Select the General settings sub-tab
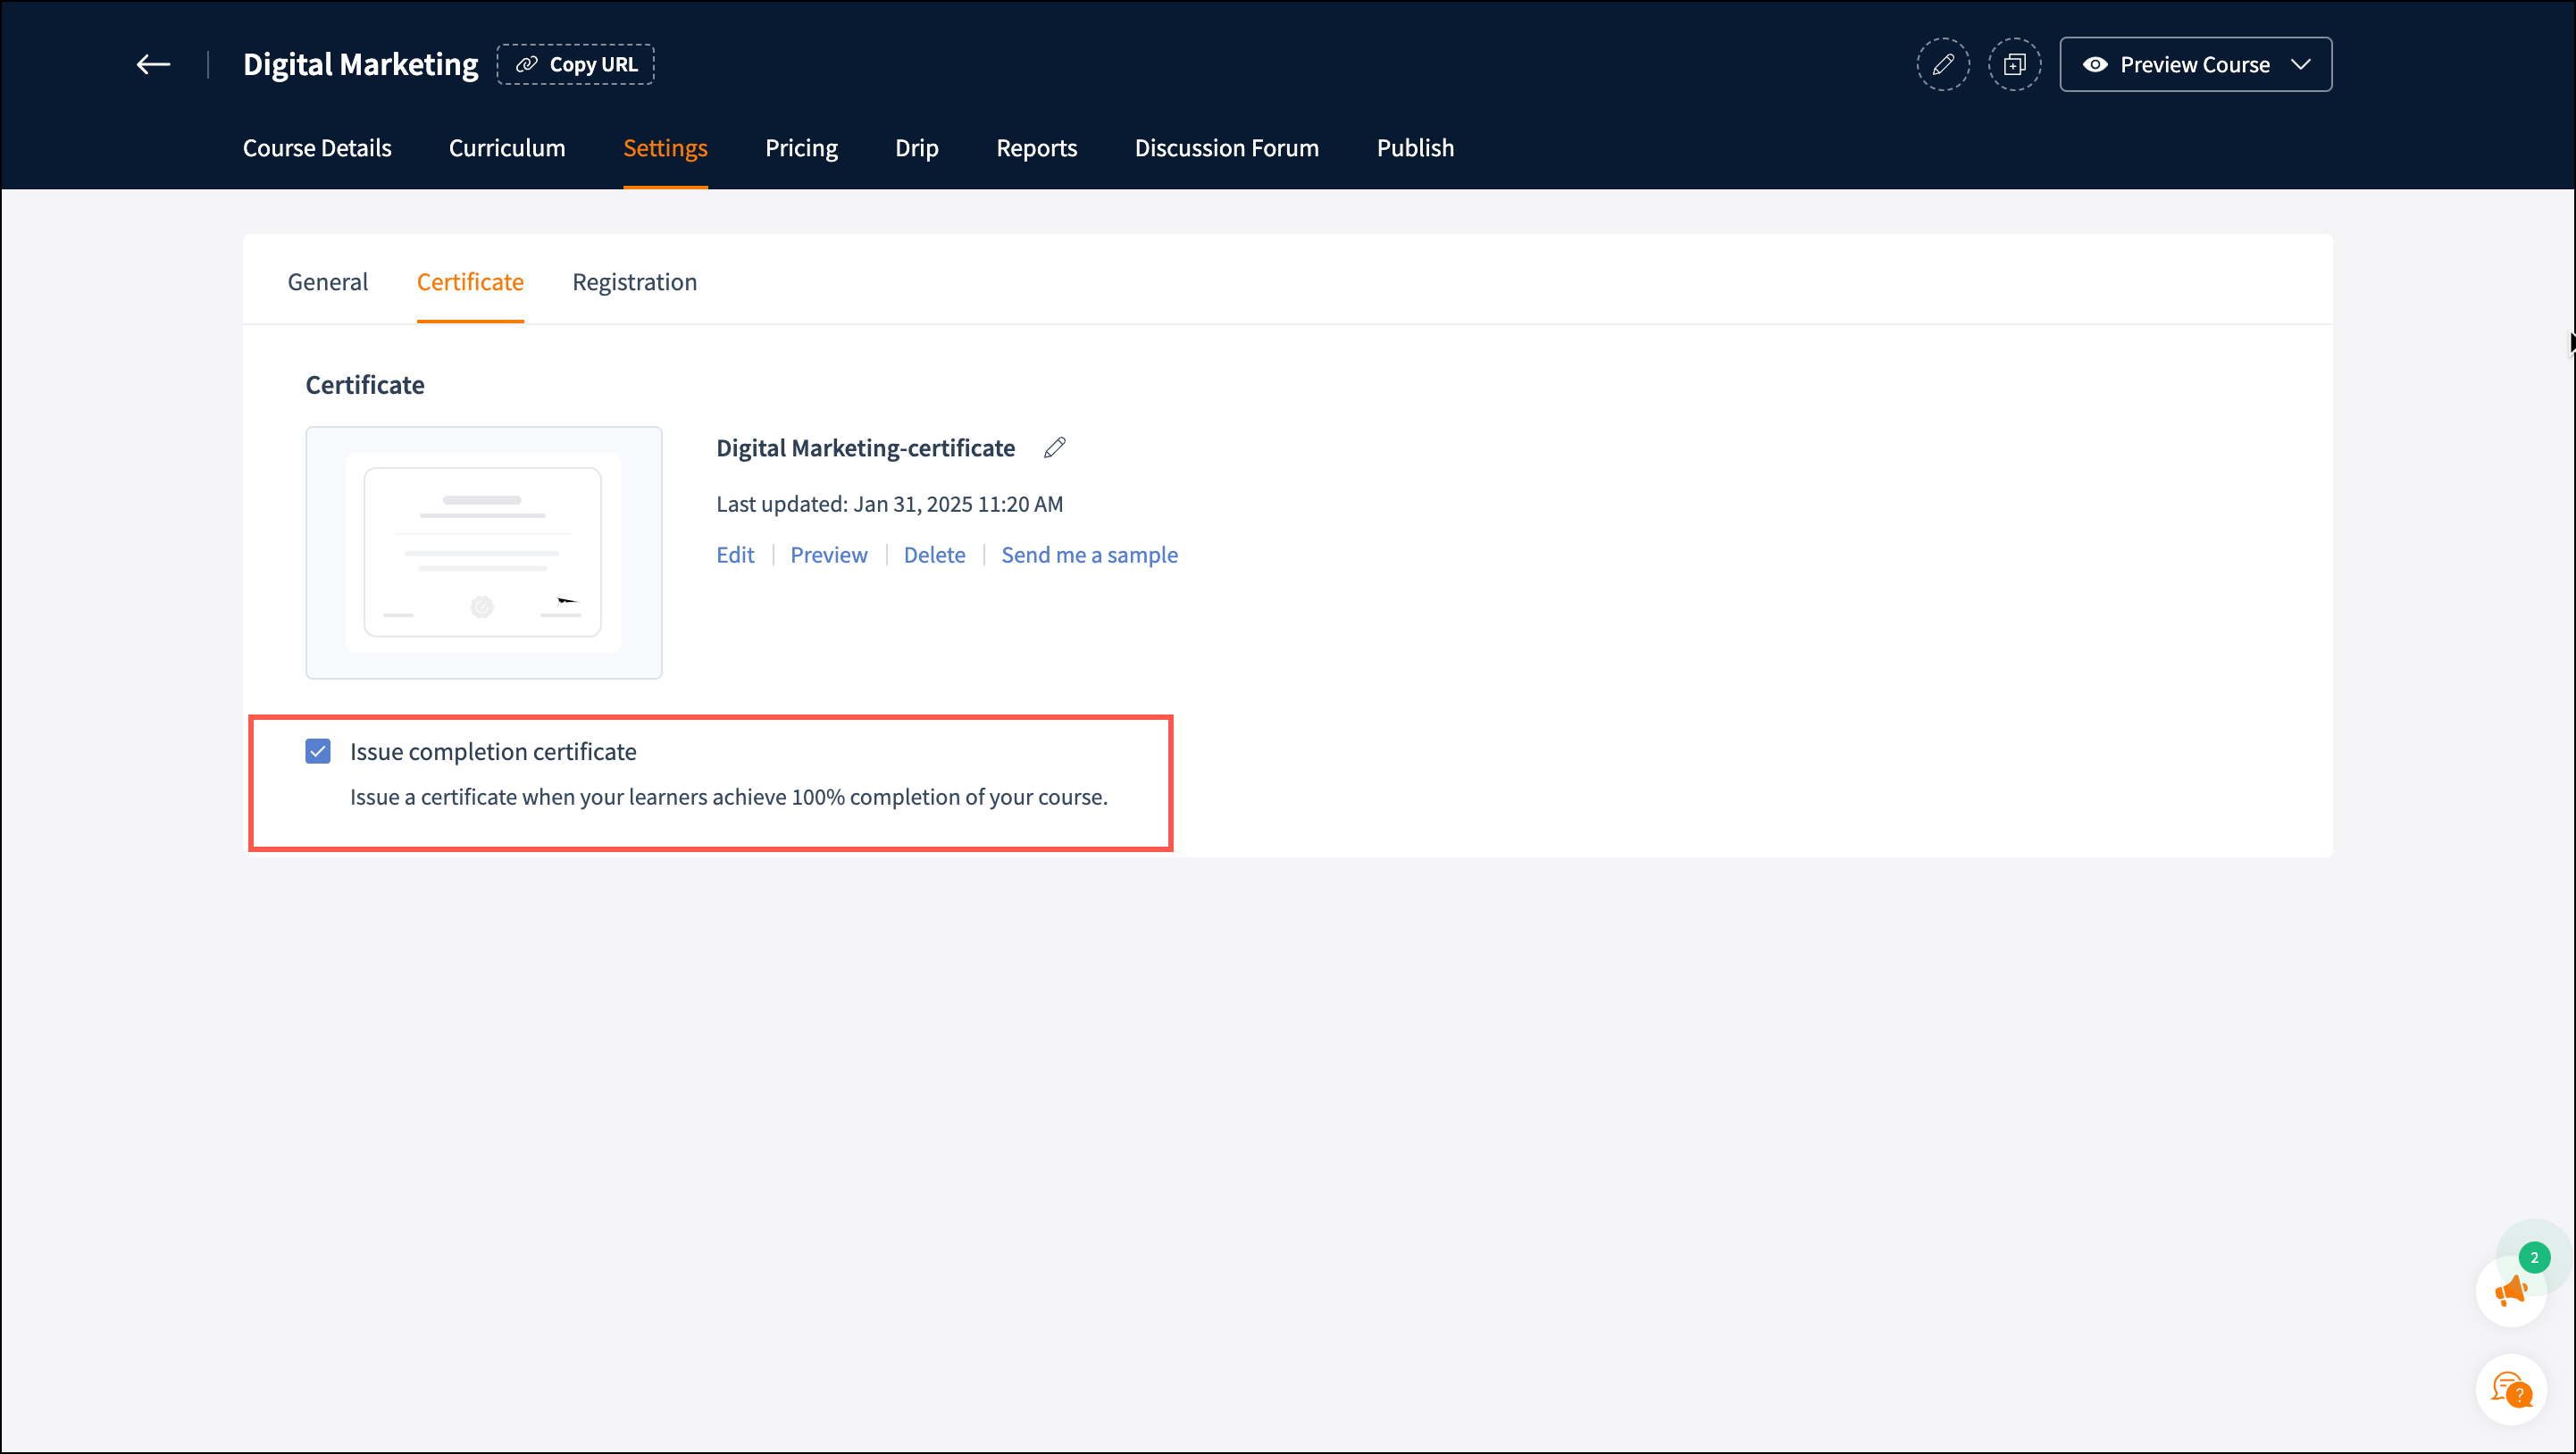Viewport: 2576px width, 1454px height. (x=327, y=282)
